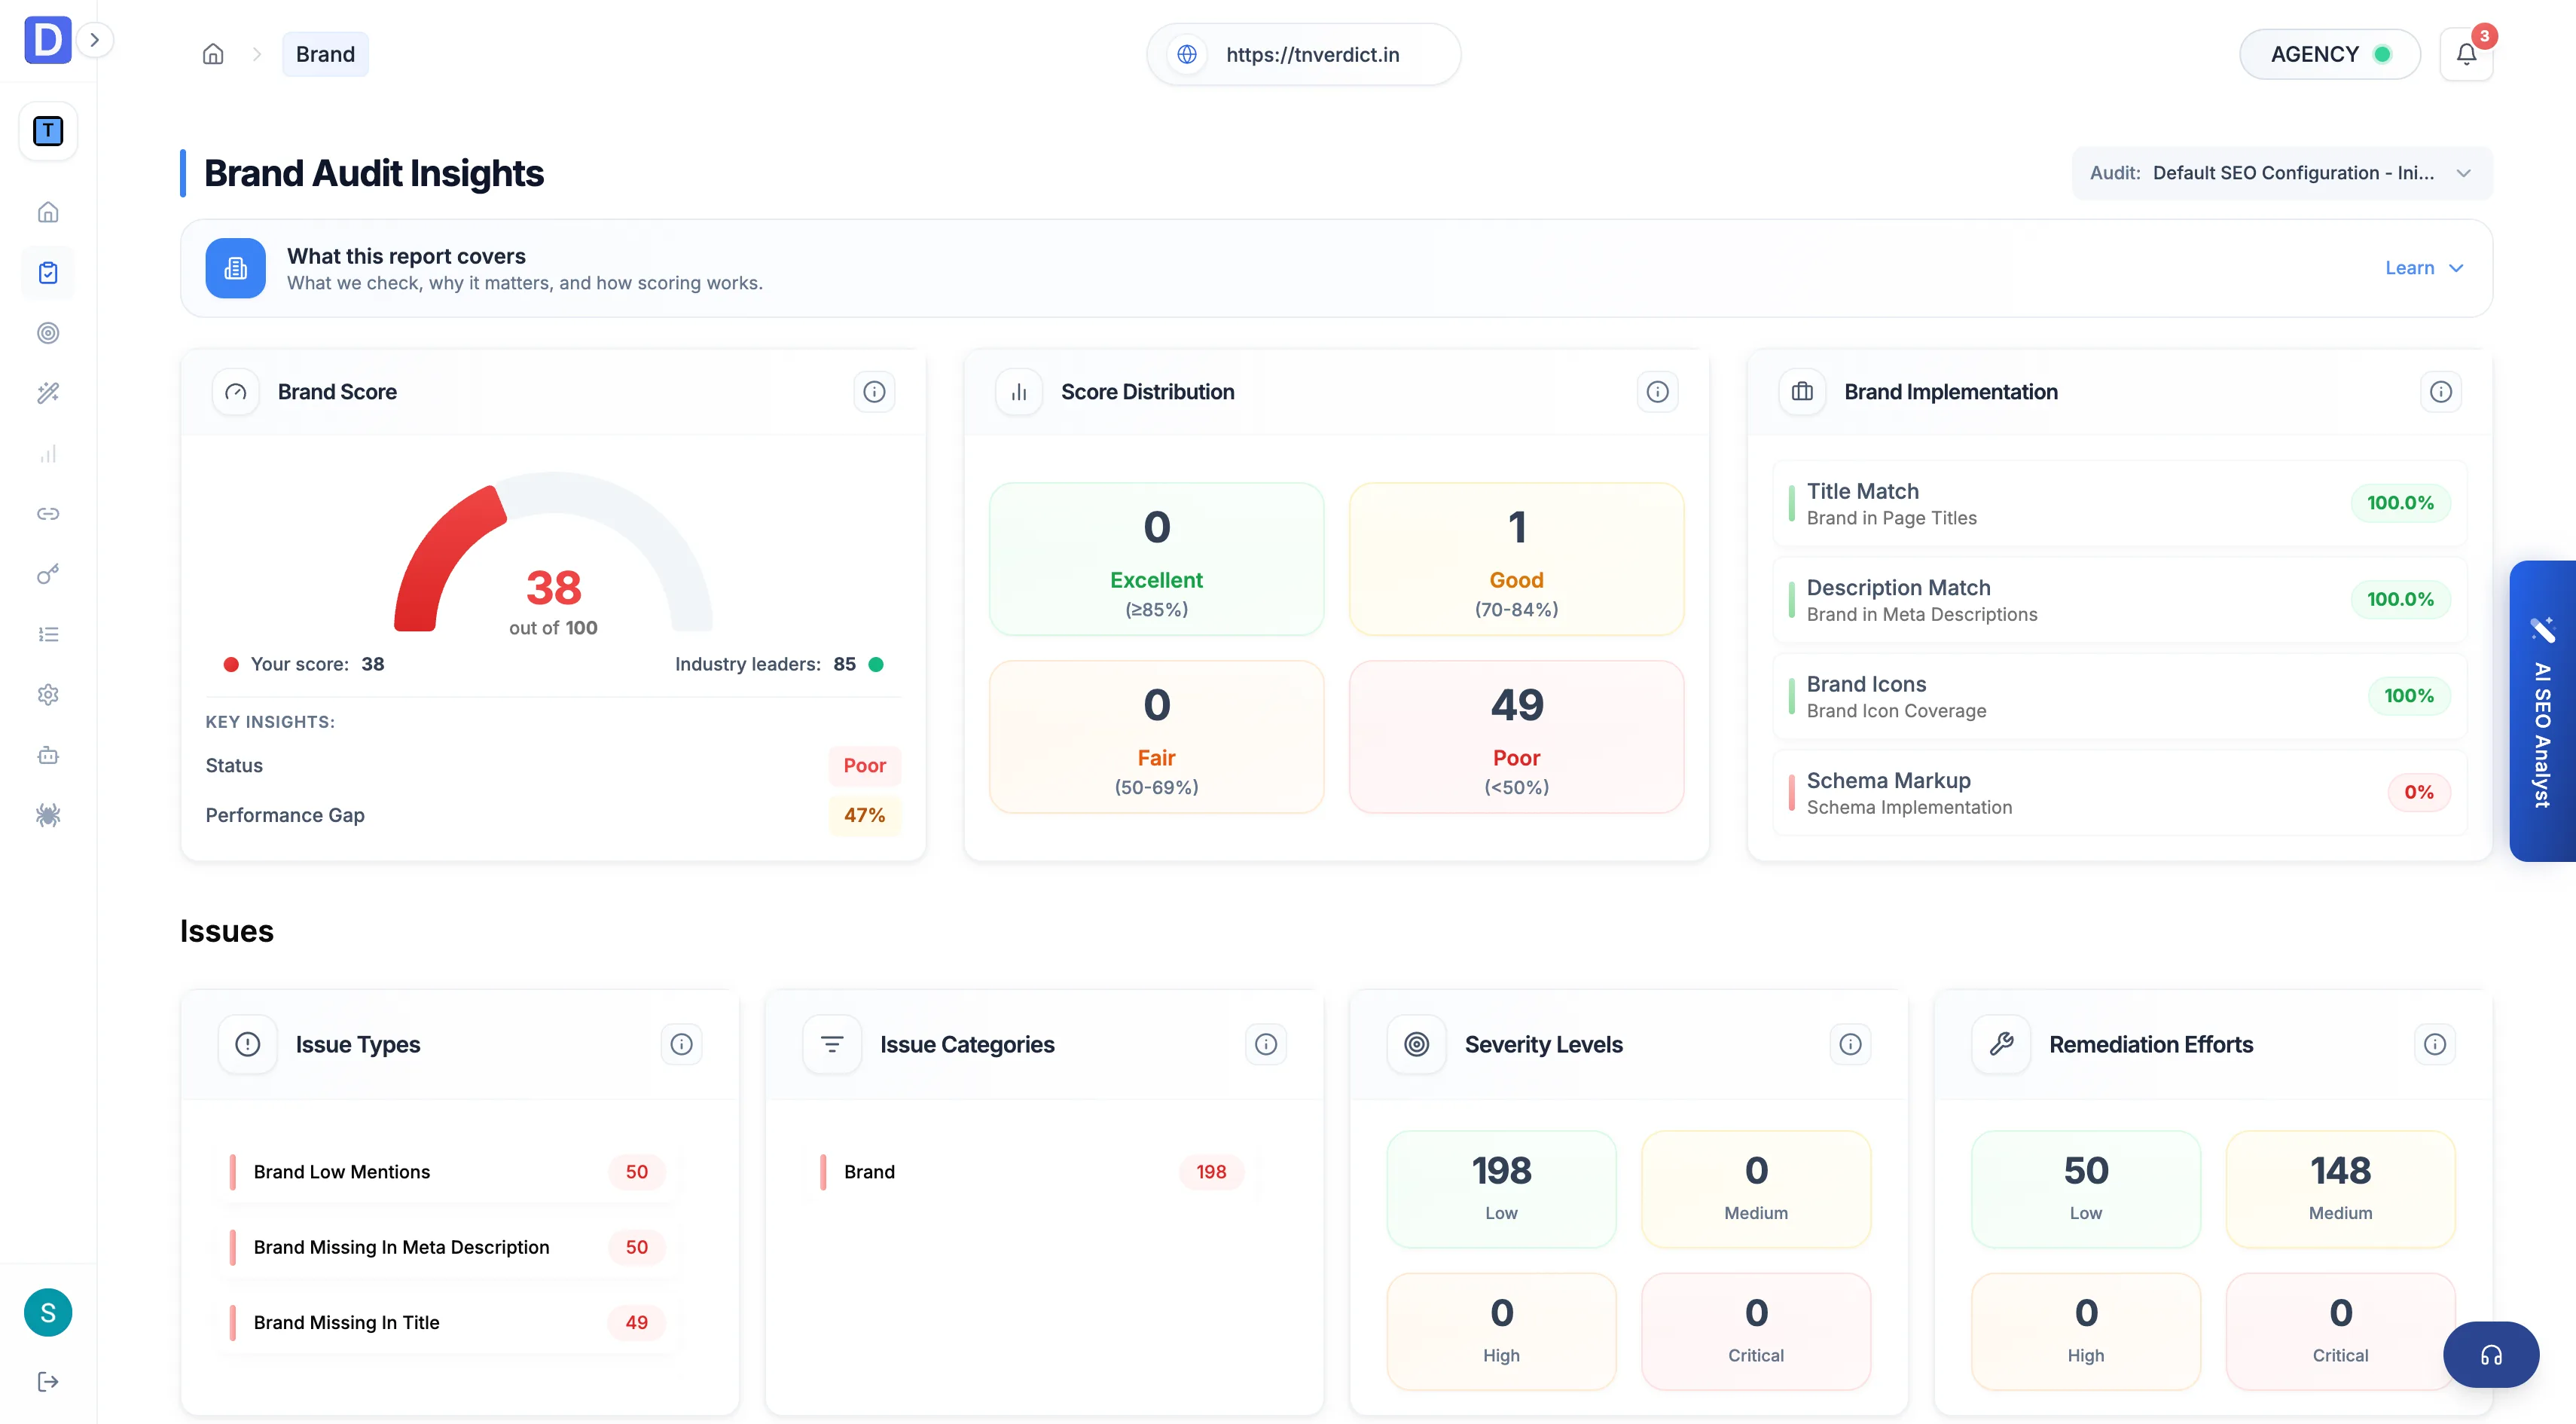The image size is (2576, 1424).
Task: Open the bot icon in sidebar
Action: click(x=48, y=755)
